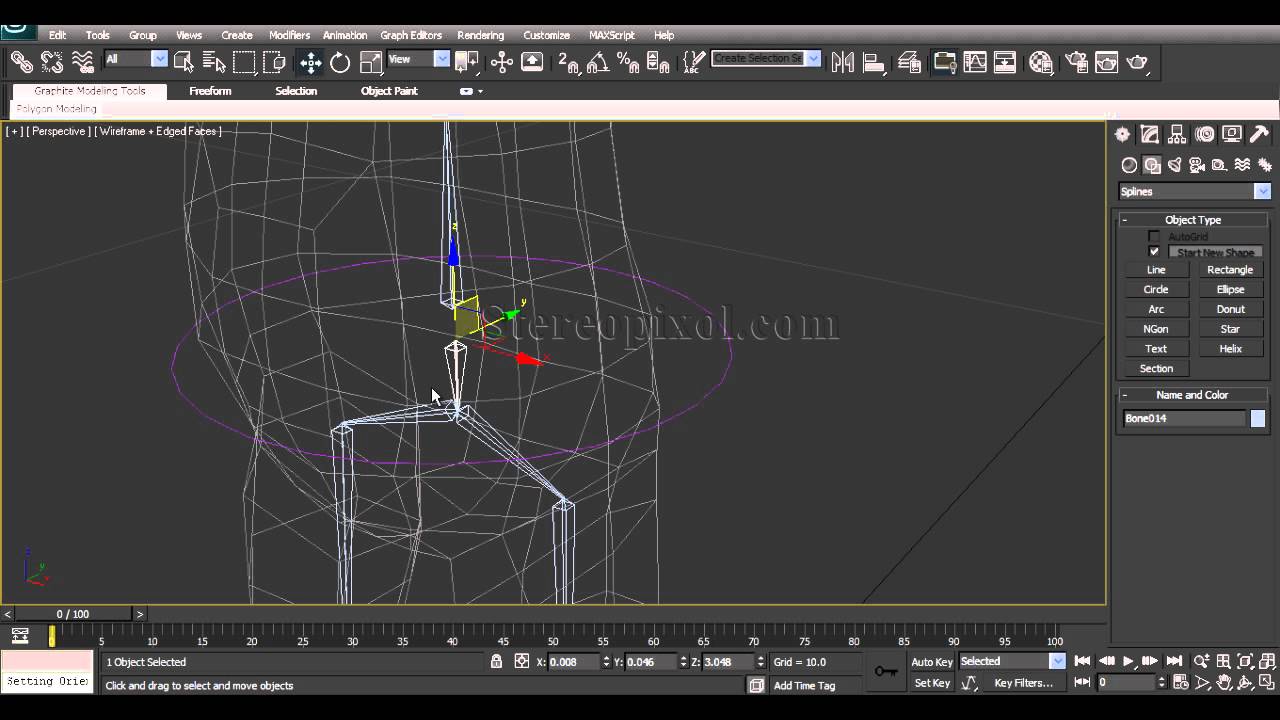Pick the Select and Scale tool

point(370,62)
